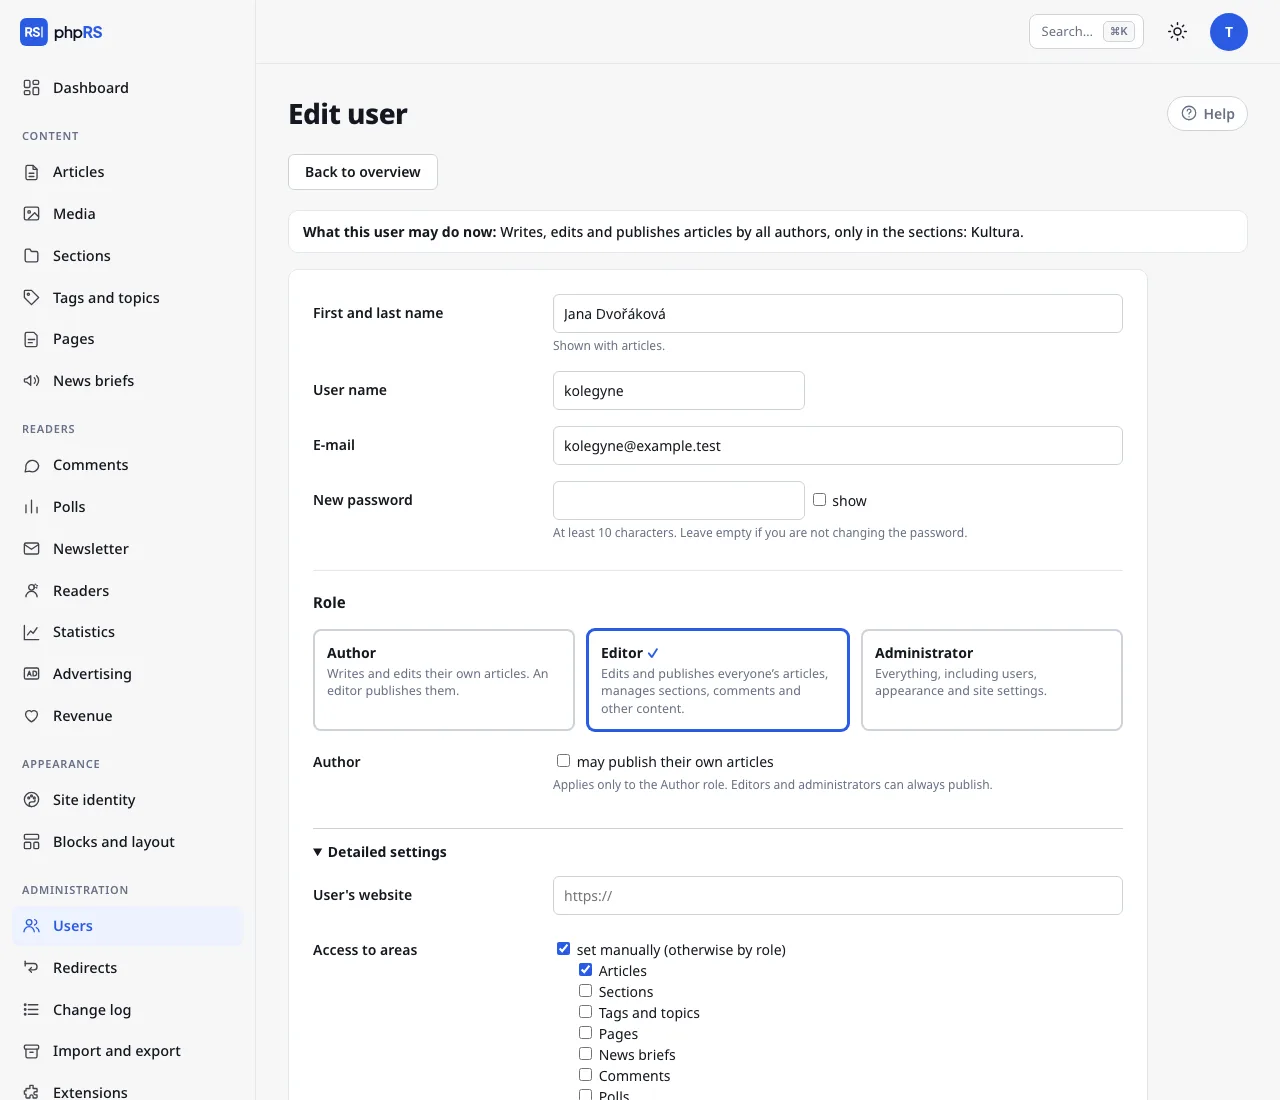Screen dimensions: 1280x1100
Task: Click the Change log list icon
Action: 32,1010
